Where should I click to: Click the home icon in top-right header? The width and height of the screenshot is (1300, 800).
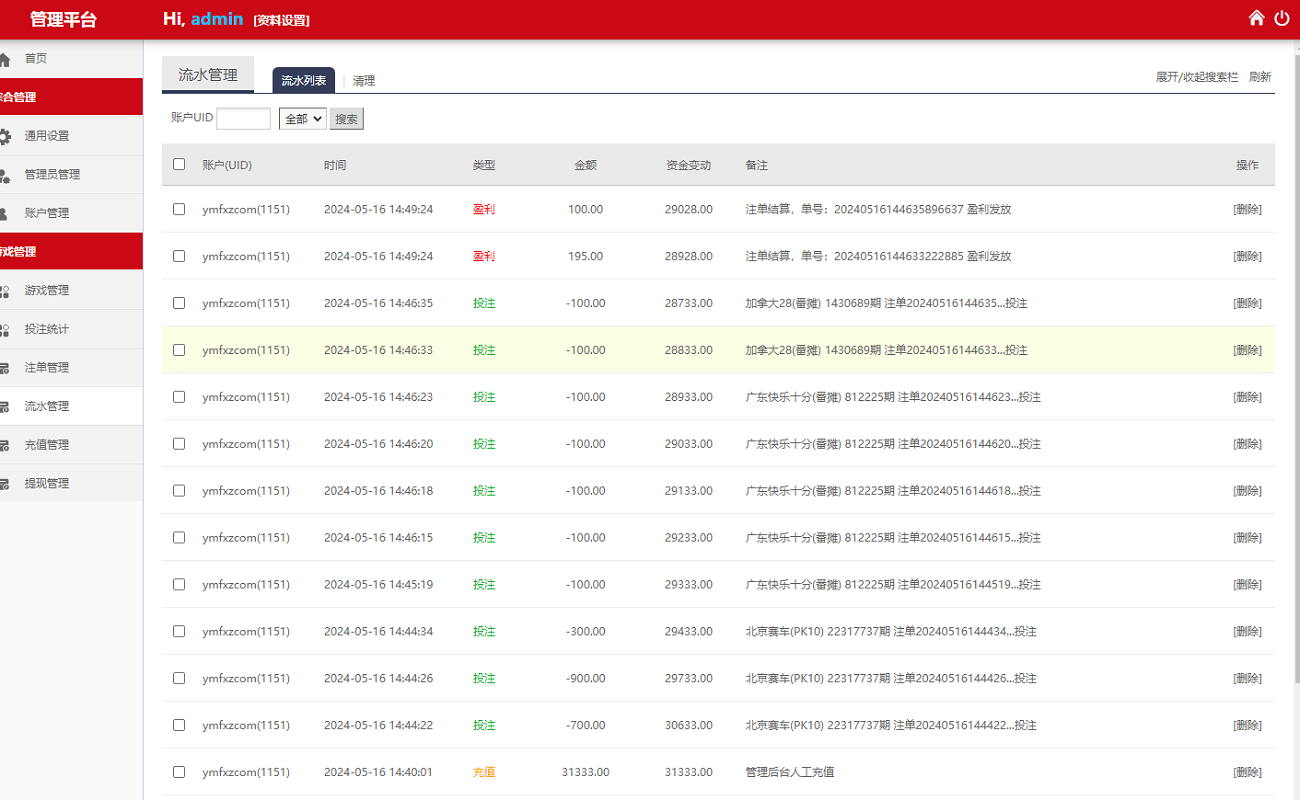pyautogui.click(x=1257, y=18)
